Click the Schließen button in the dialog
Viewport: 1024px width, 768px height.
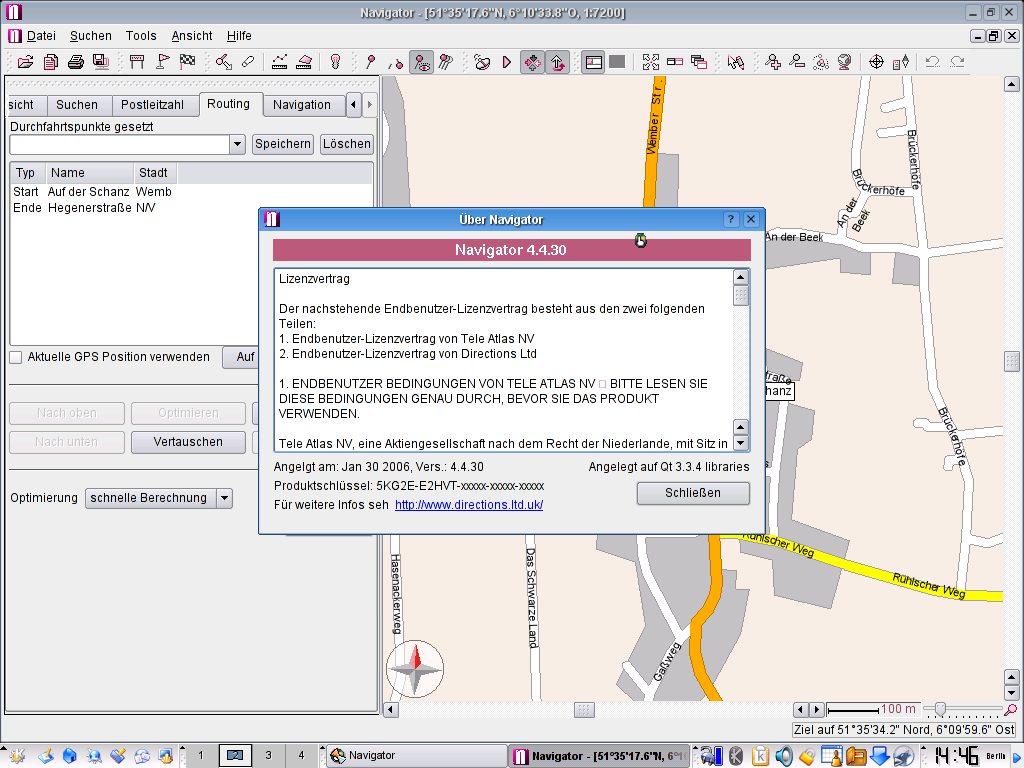coord(693,493)
